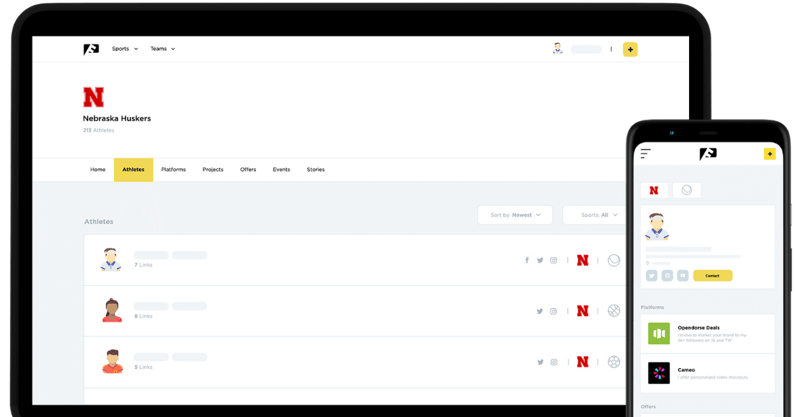
Task: Click the female athlete avatar with 8 Links
Action: pyautogui.click(x=112, y=310)
